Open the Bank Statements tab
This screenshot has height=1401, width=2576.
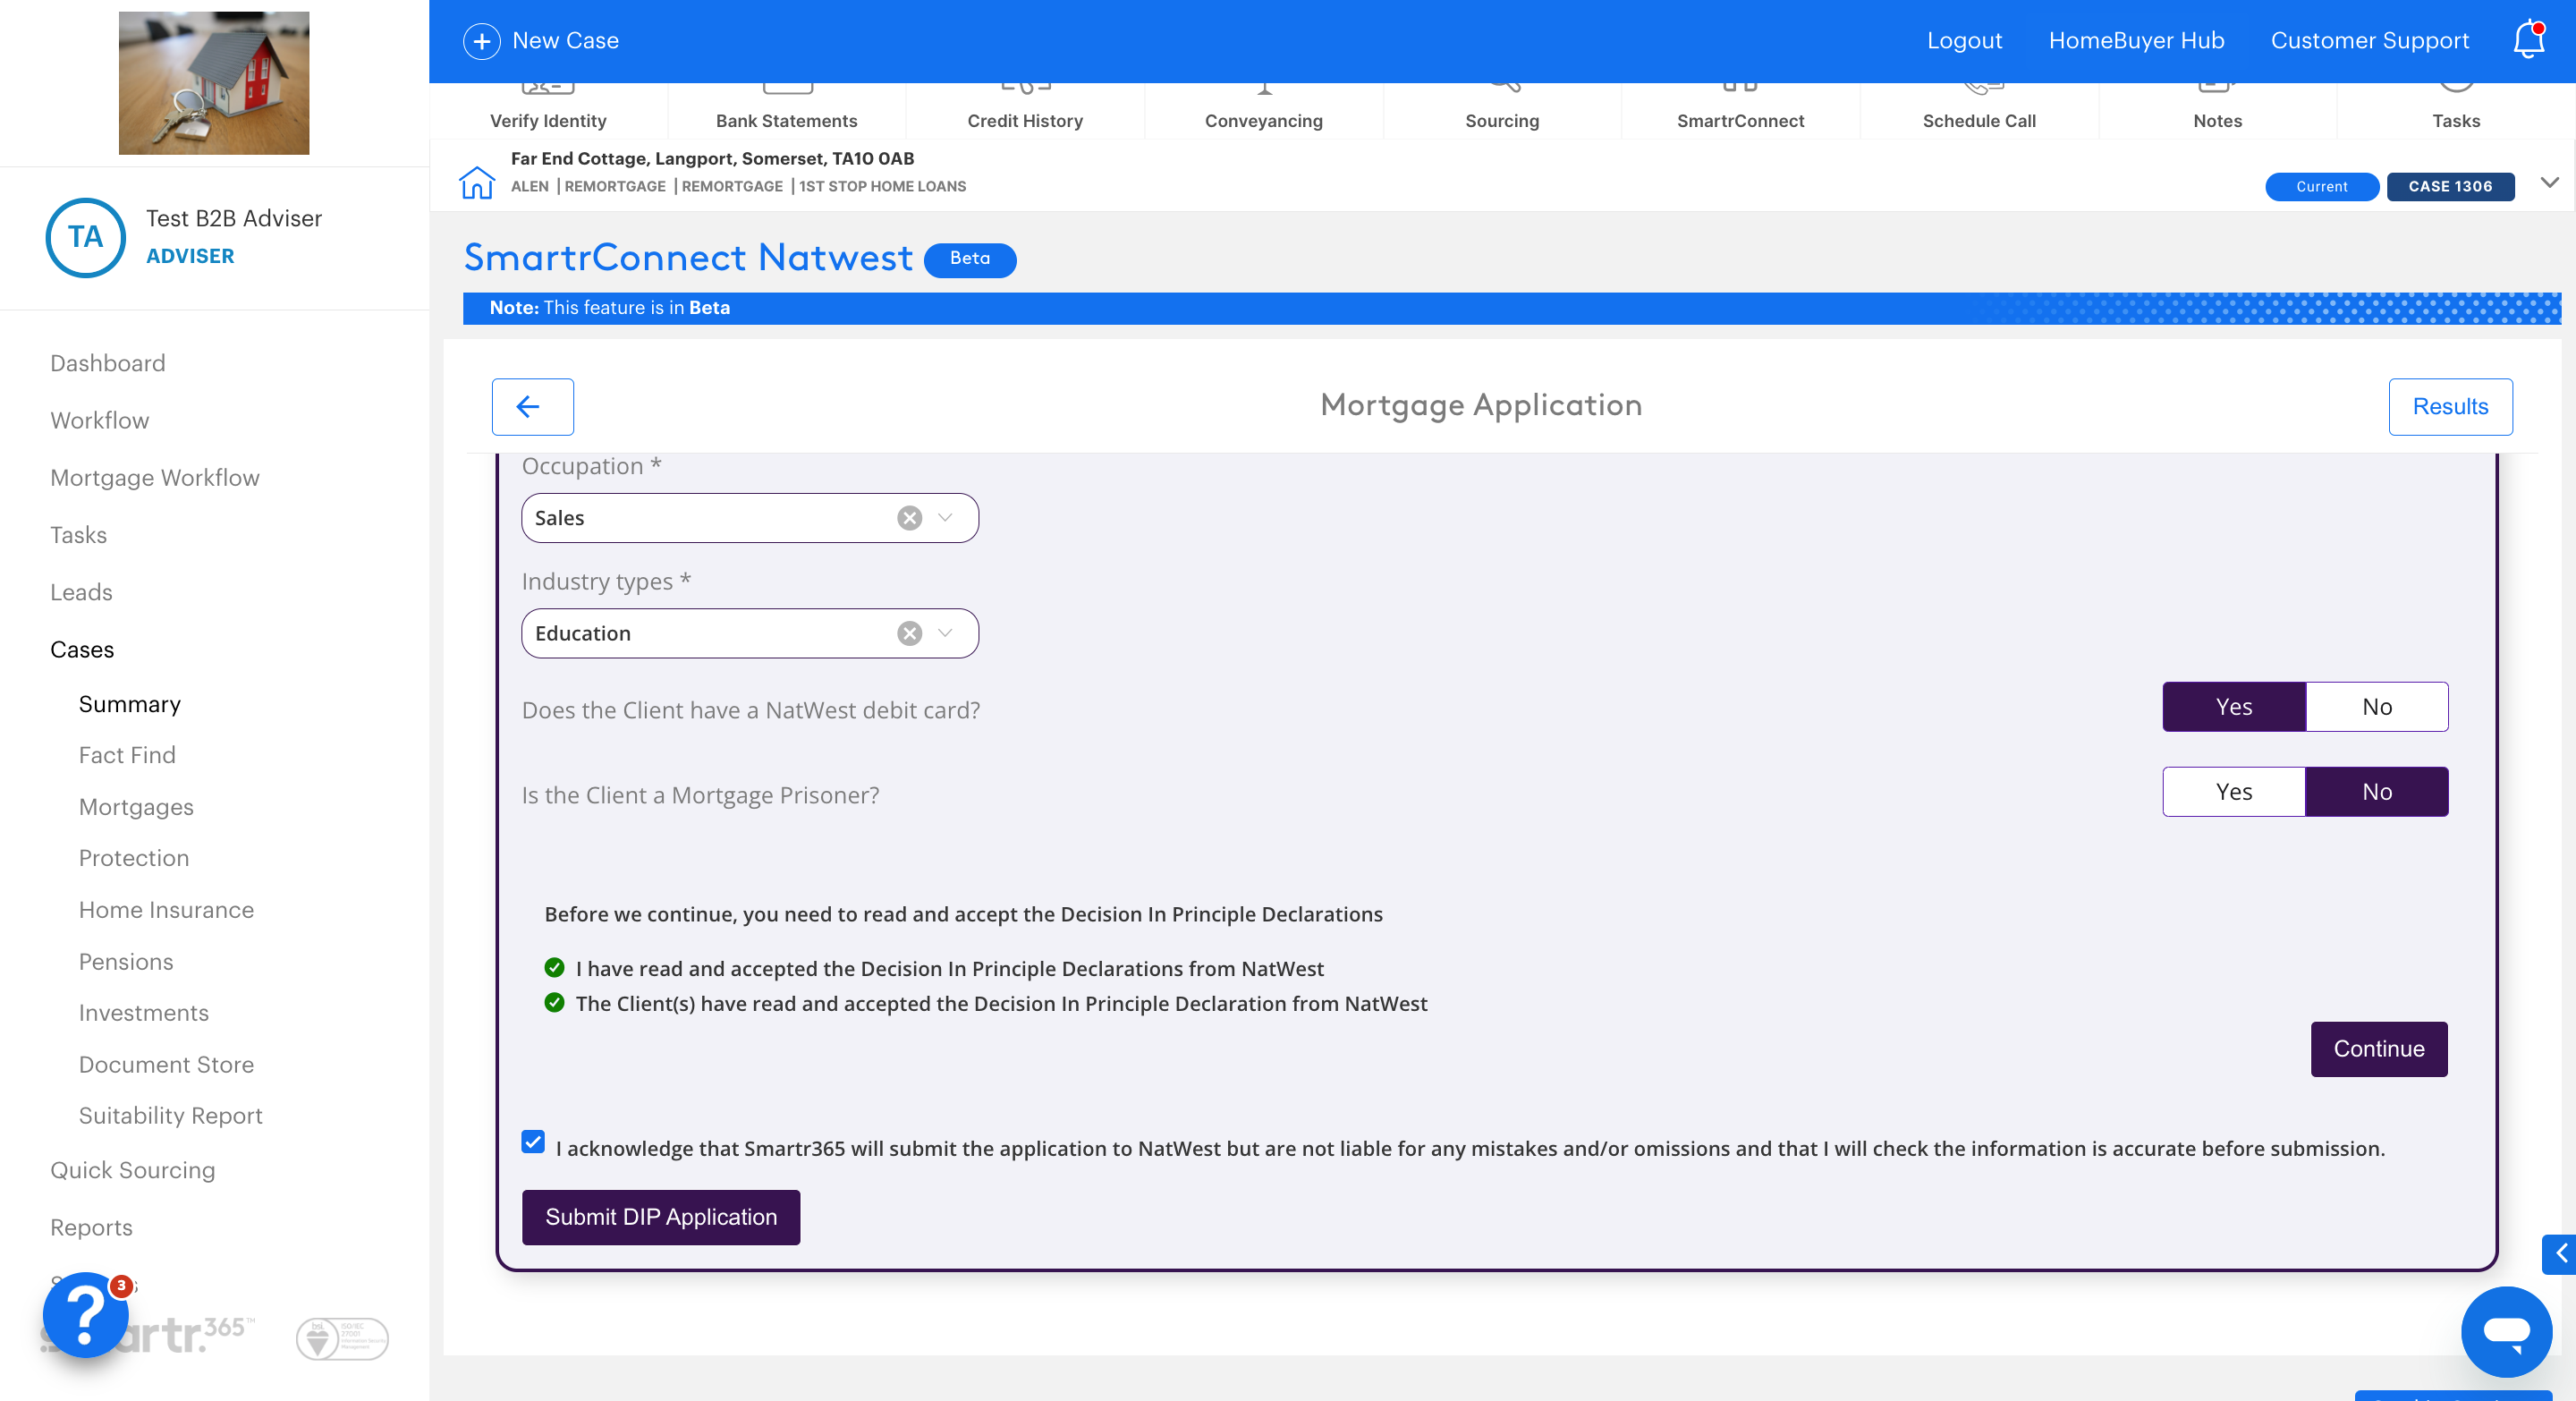point(786,111)
